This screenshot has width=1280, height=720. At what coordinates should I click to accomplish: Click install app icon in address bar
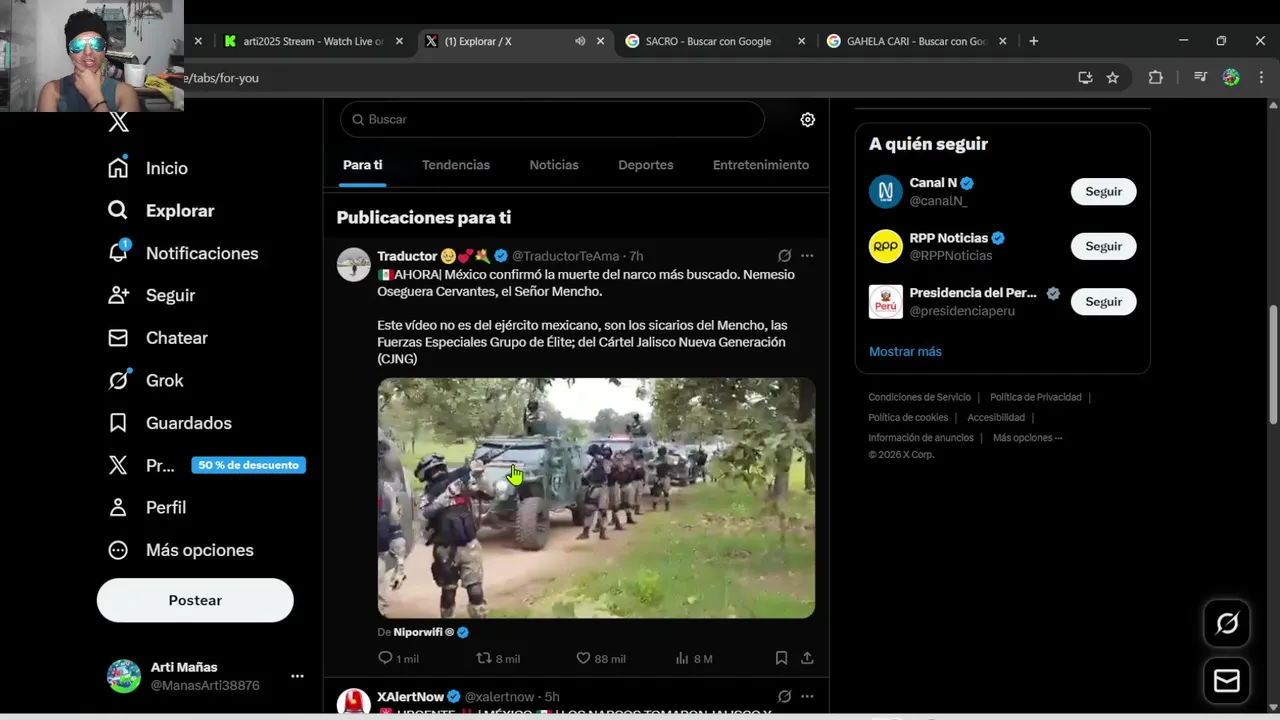[x=1085, y=77]
